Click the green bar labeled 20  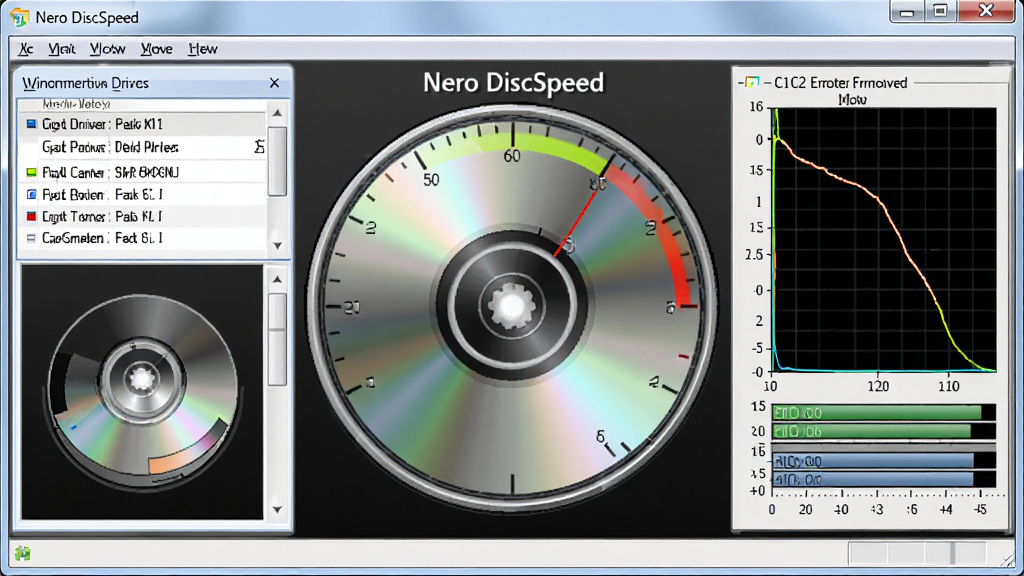point(871,431)
